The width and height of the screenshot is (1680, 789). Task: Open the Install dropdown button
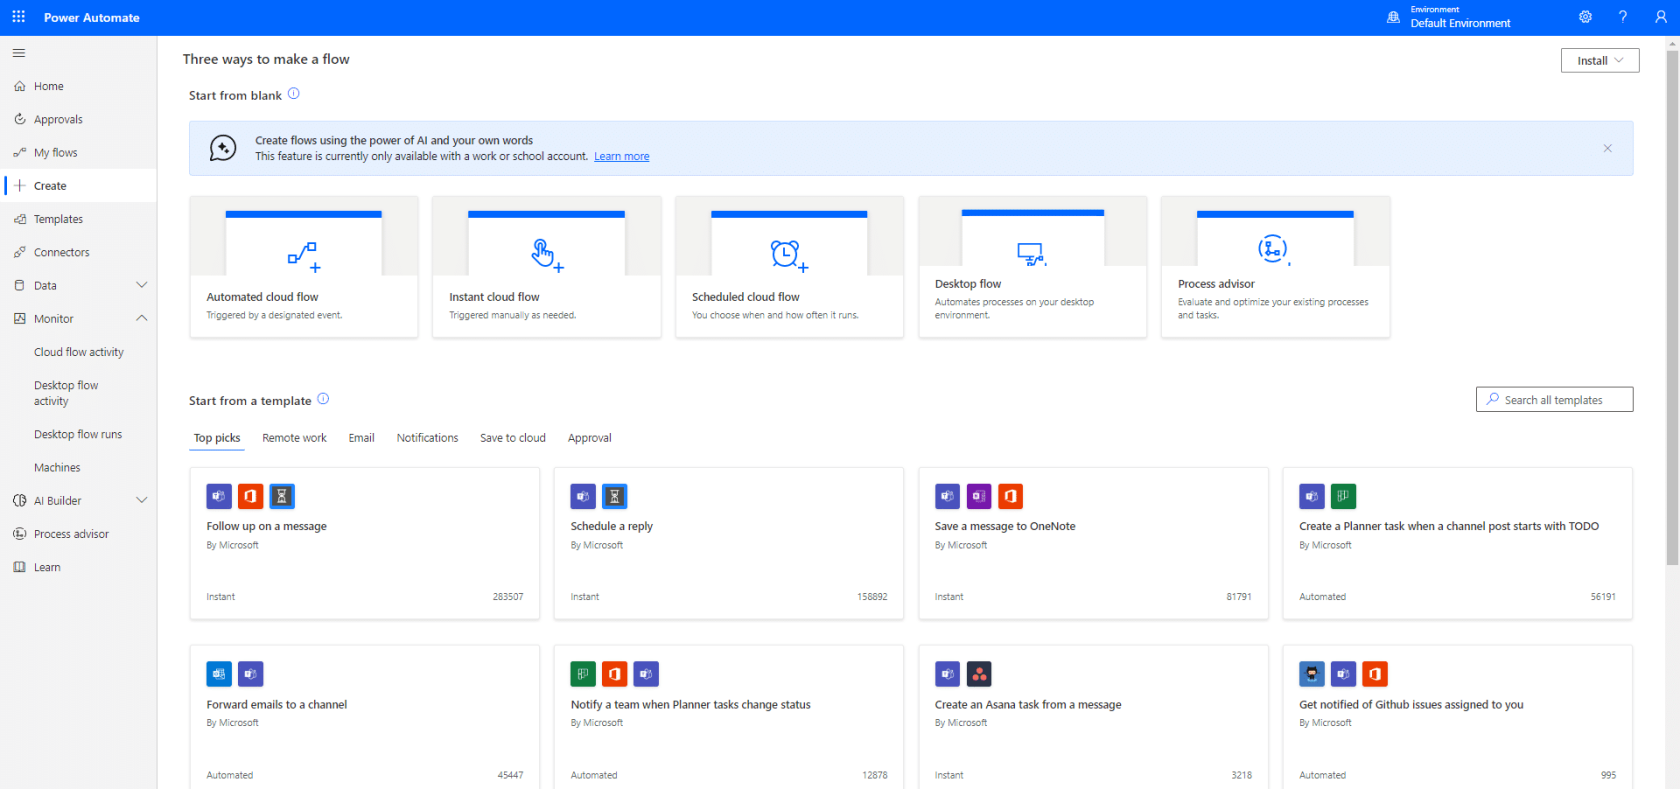pyautogui.click(x=1599, y=61)
